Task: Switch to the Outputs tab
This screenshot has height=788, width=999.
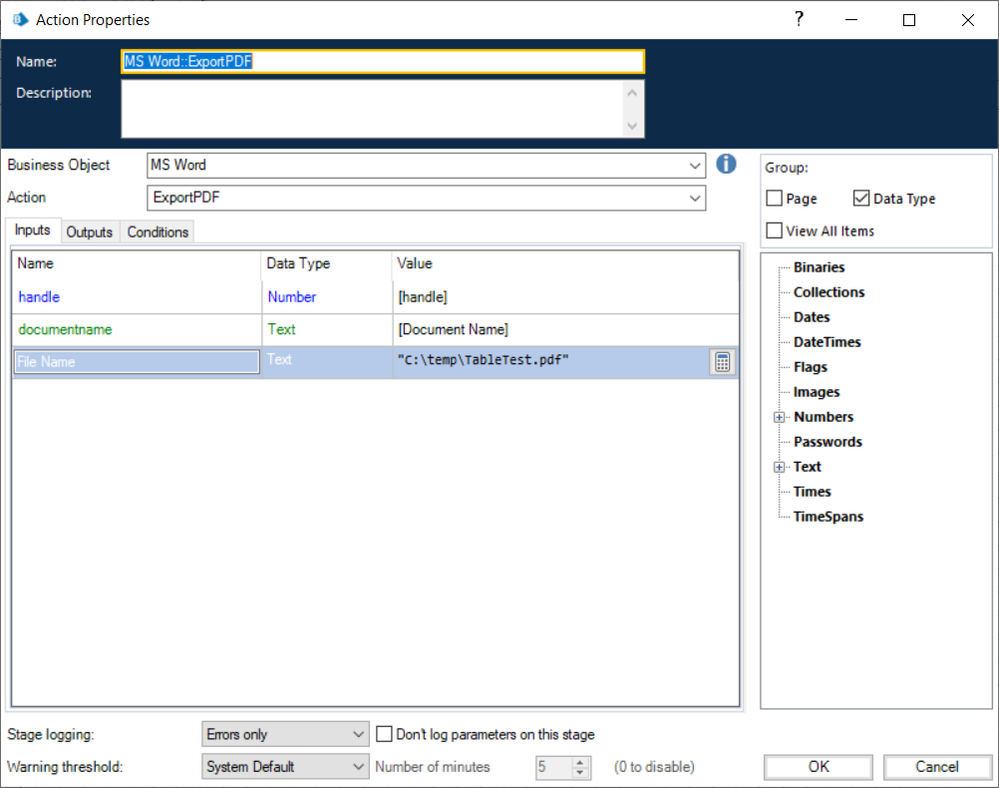Action: [89, 232]
